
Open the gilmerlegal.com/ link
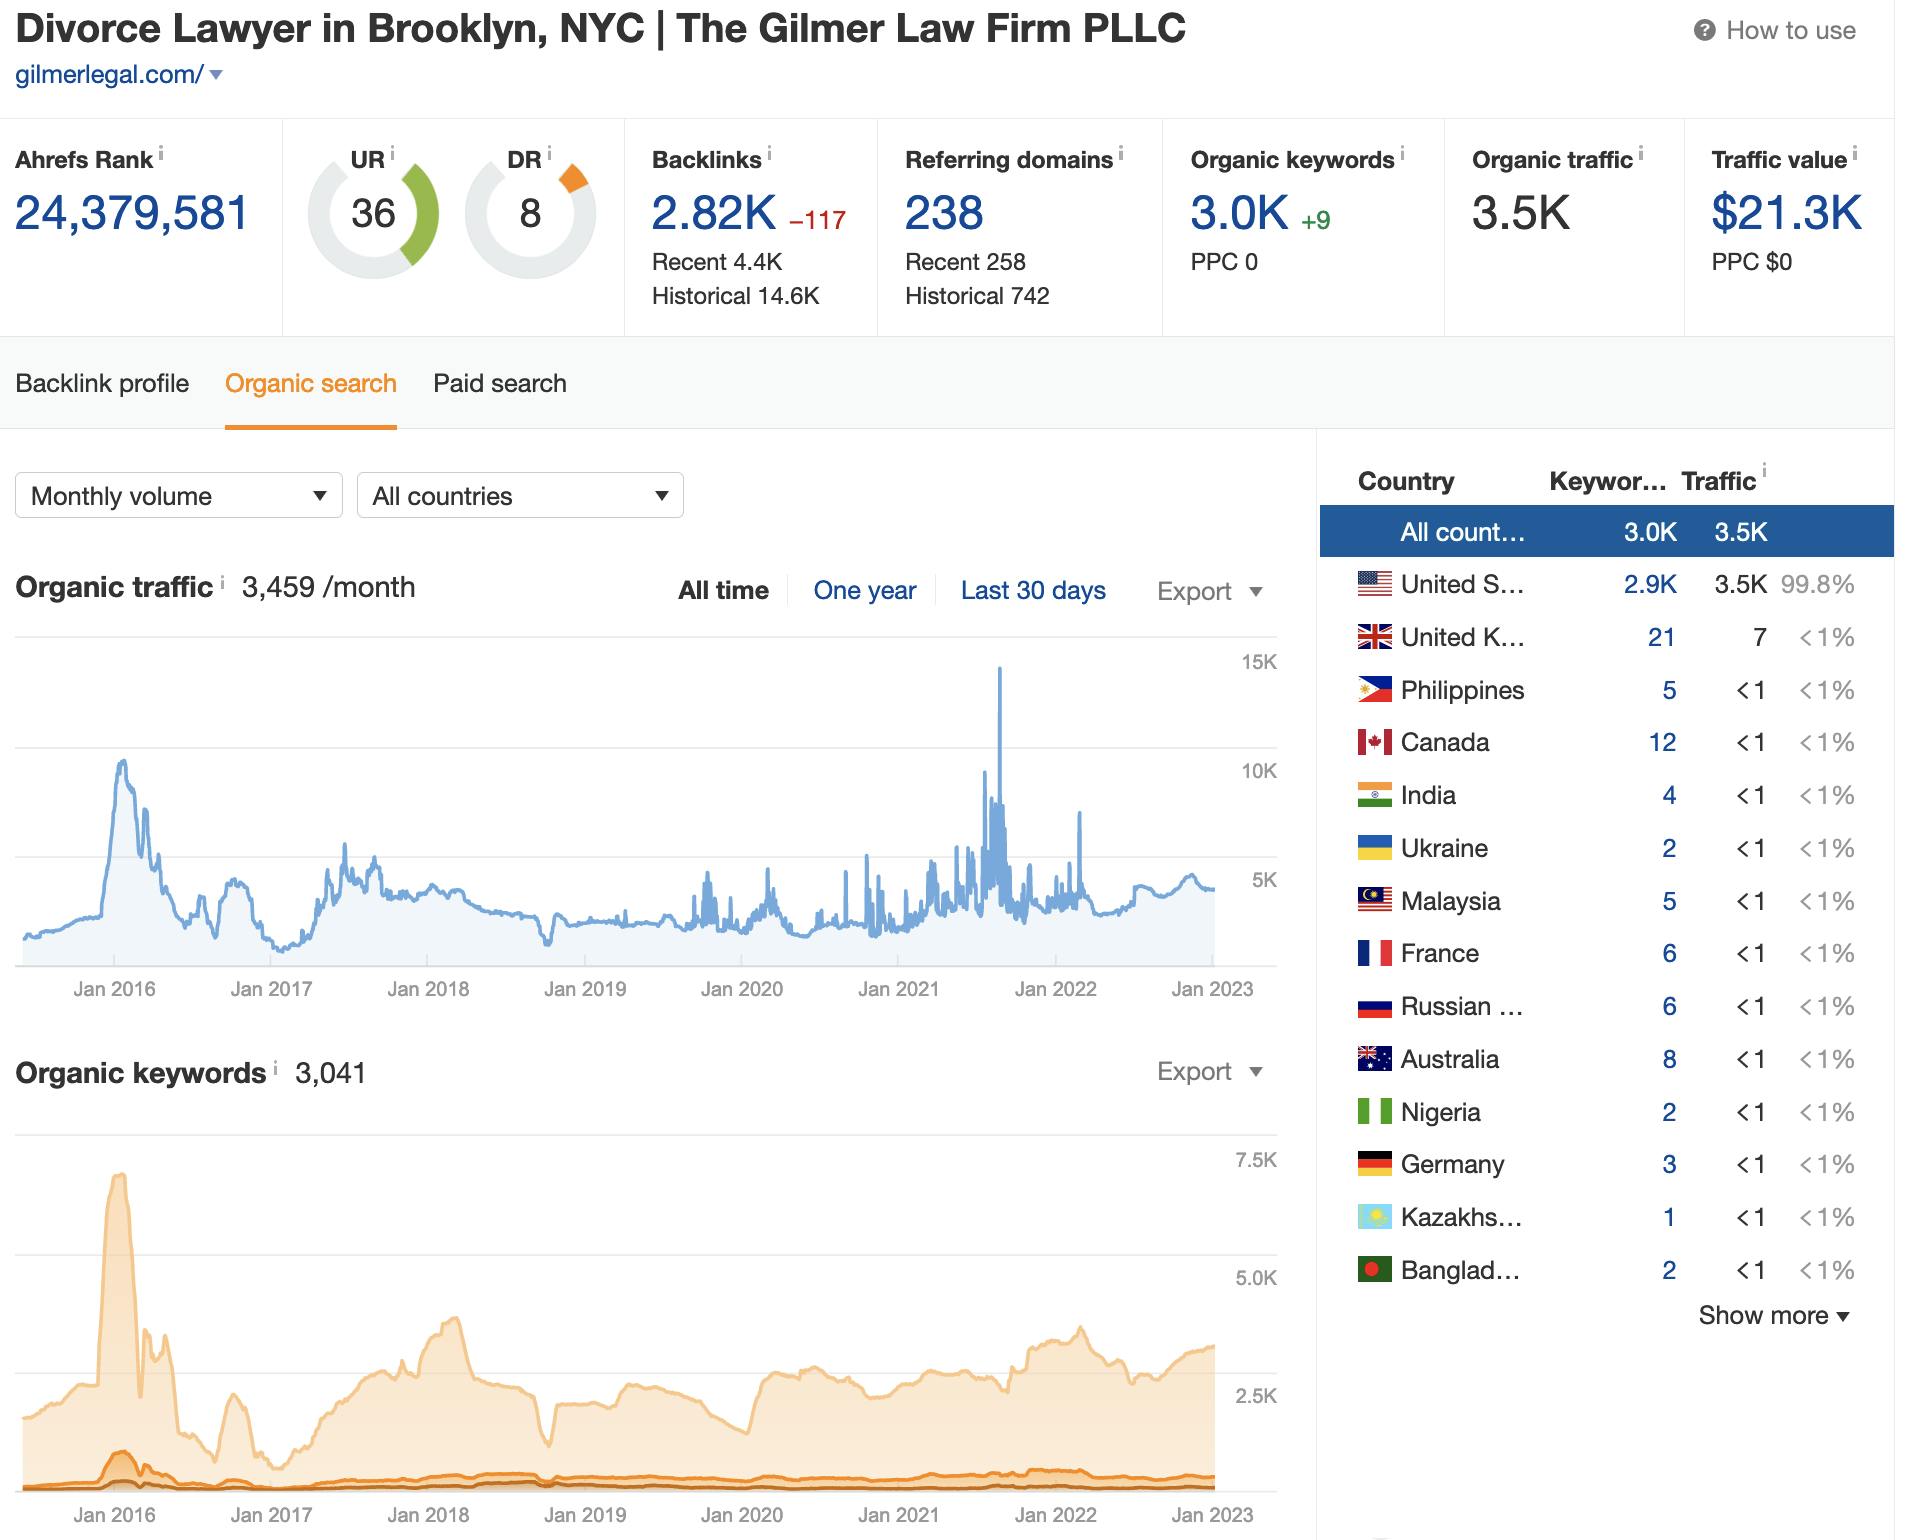click(x=109, y=75)
